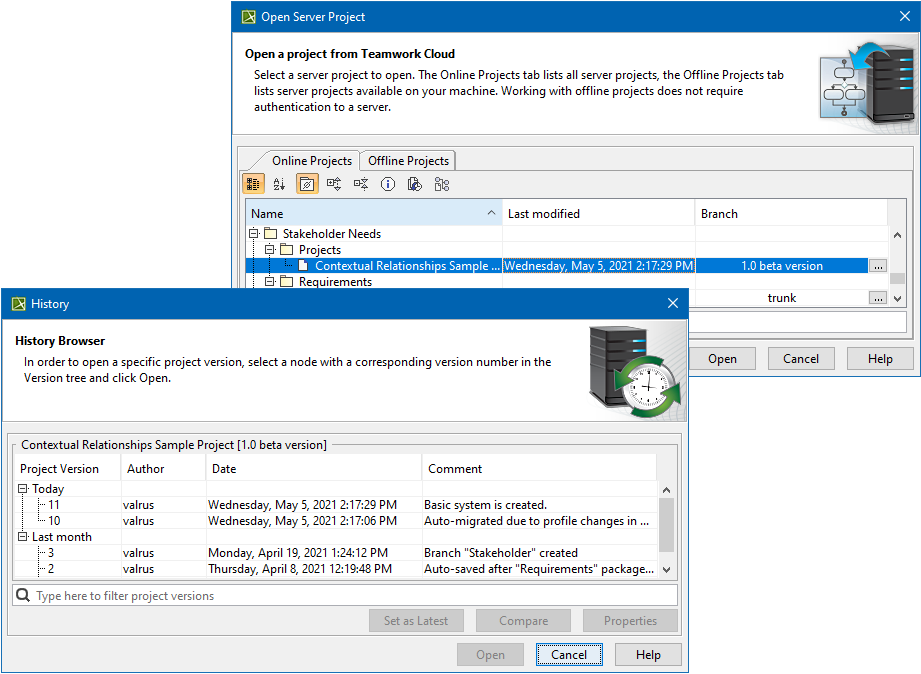Click the Expand All toolbar icon
921x674 pixels.
[x=334, y=184]
